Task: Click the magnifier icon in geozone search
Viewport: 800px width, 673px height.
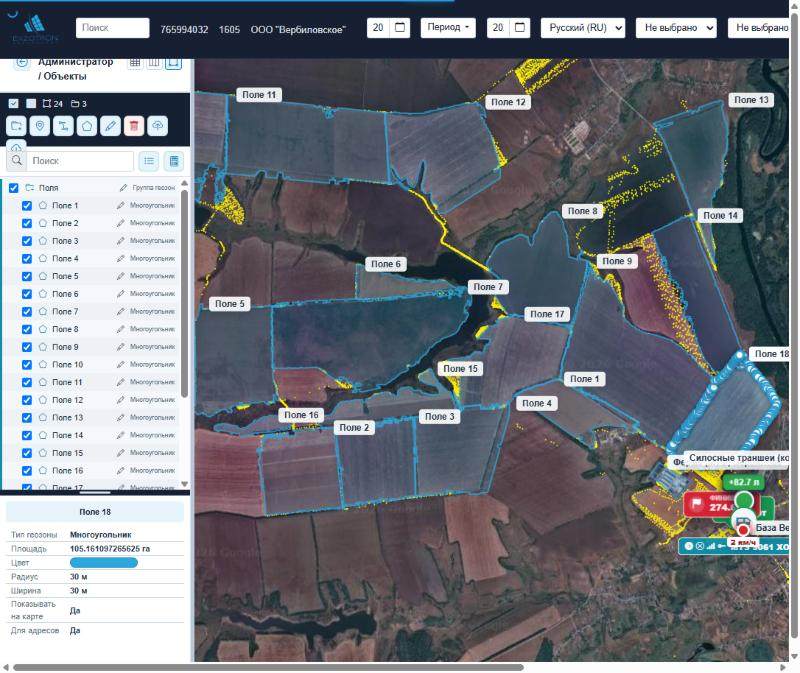Action: point(17,161)
